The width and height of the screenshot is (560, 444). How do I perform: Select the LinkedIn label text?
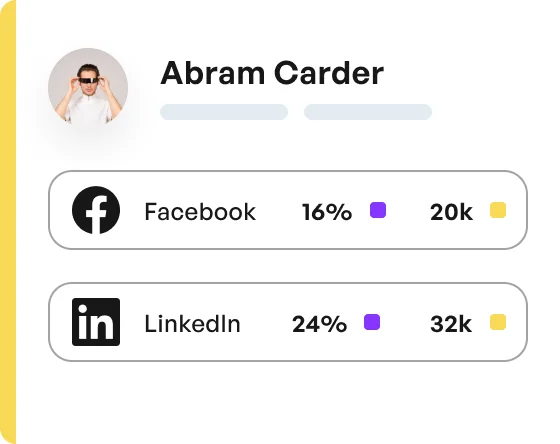192,324
